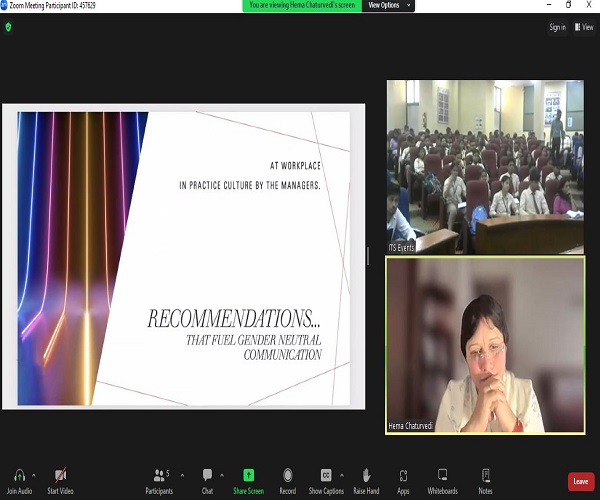
Task: Click the 'You are viewing Hema Chaturvedi's screen' banner
Action: click(302, 5)
